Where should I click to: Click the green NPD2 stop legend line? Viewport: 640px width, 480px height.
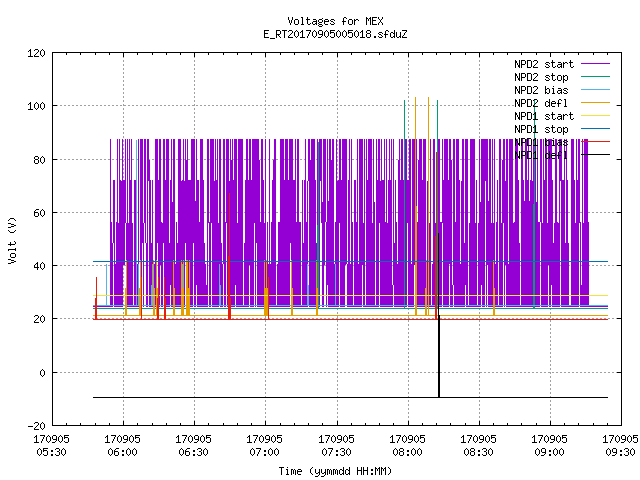(x=595, y=76)
